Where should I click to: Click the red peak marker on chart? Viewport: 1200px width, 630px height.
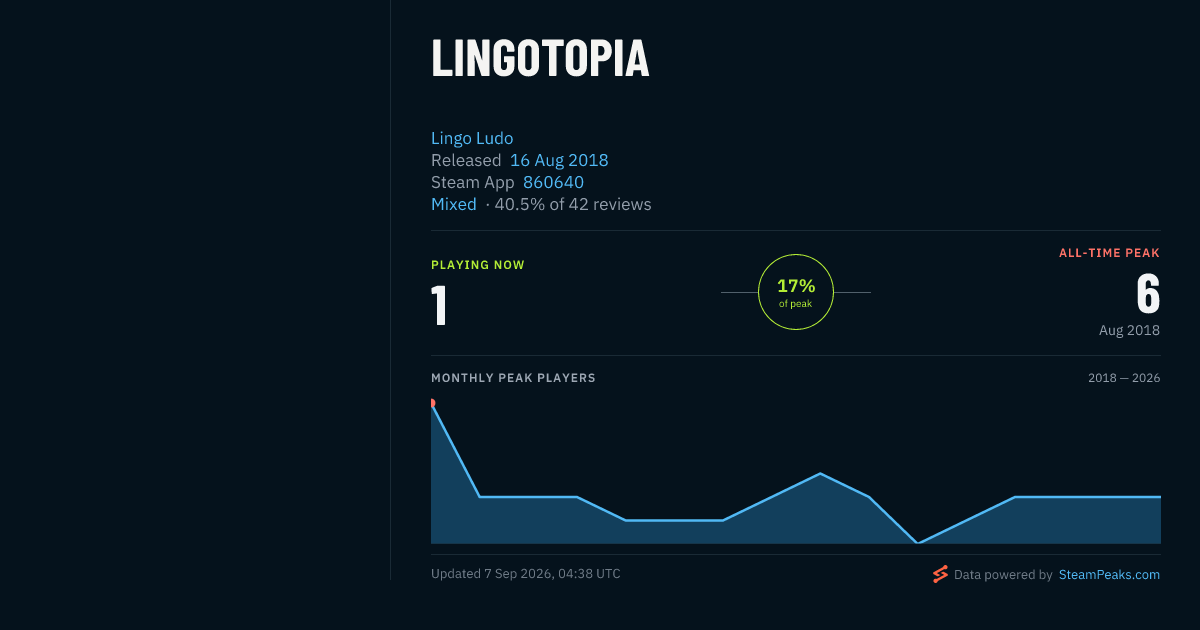pos(432,403)
